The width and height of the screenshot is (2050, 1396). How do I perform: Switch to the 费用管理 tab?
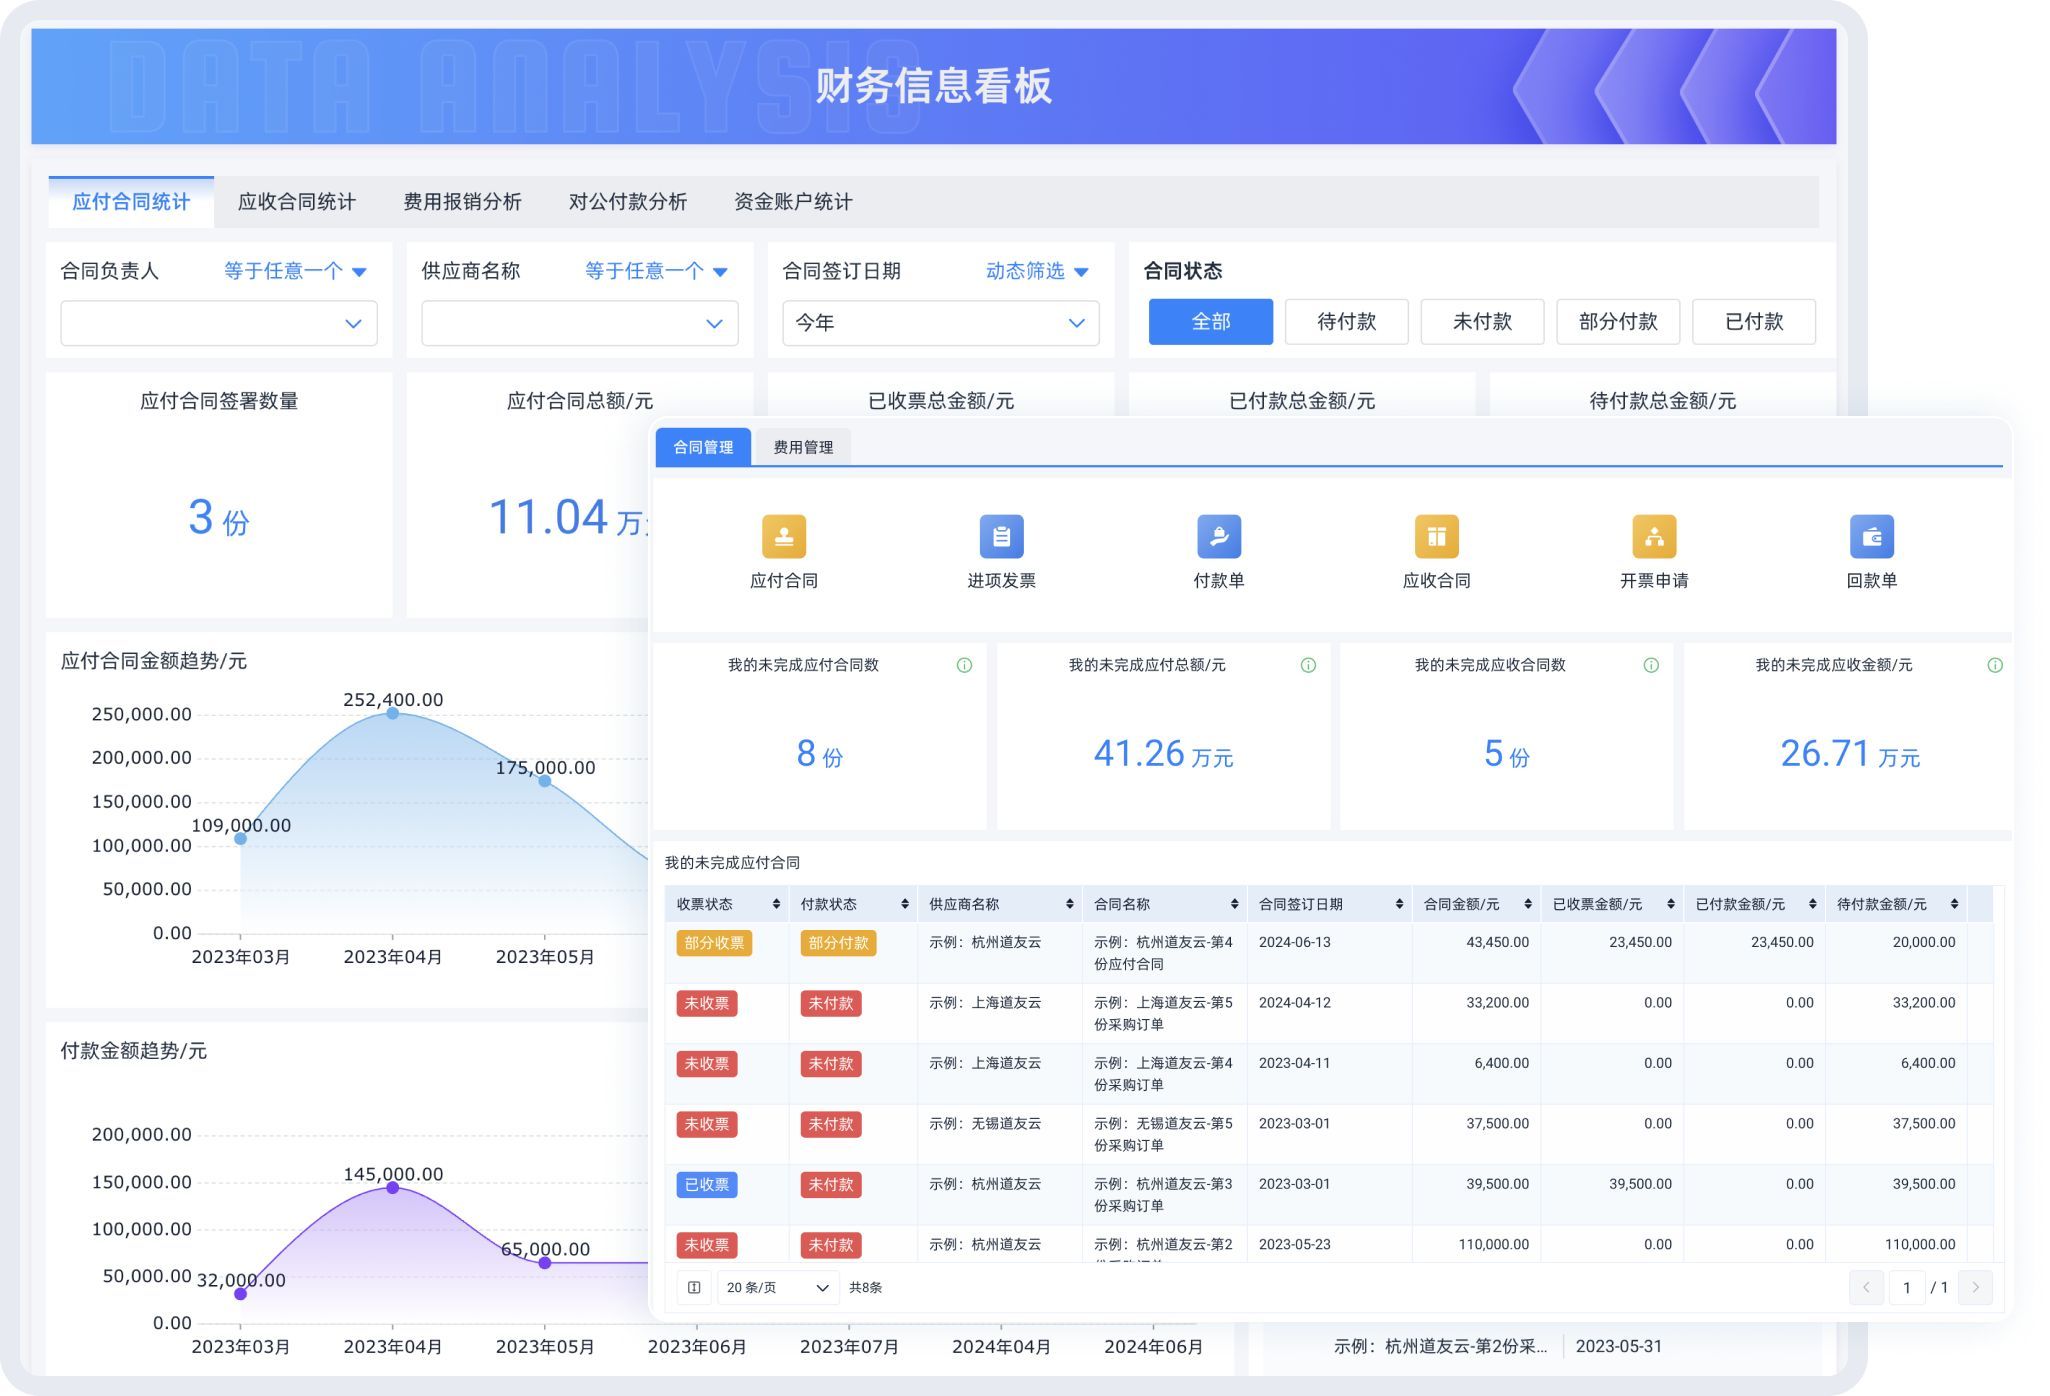802,447
